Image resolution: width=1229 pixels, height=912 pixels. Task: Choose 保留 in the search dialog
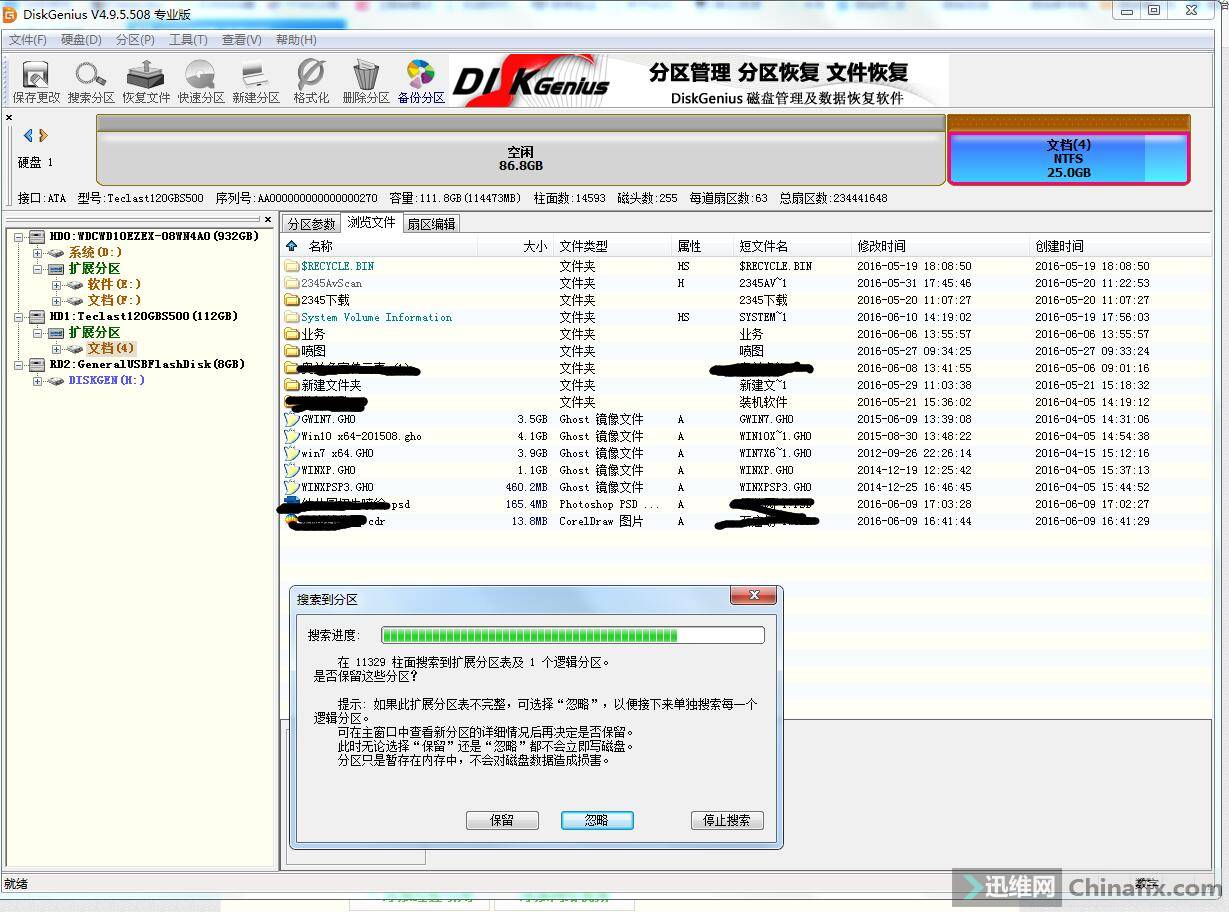pyautogui.click(x=502, y=820)
